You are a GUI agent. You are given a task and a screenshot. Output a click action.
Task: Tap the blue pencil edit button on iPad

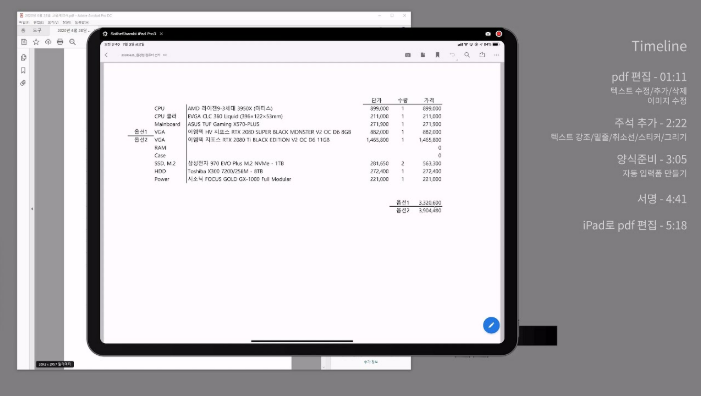pyautogui.click(x=491, y=325)
